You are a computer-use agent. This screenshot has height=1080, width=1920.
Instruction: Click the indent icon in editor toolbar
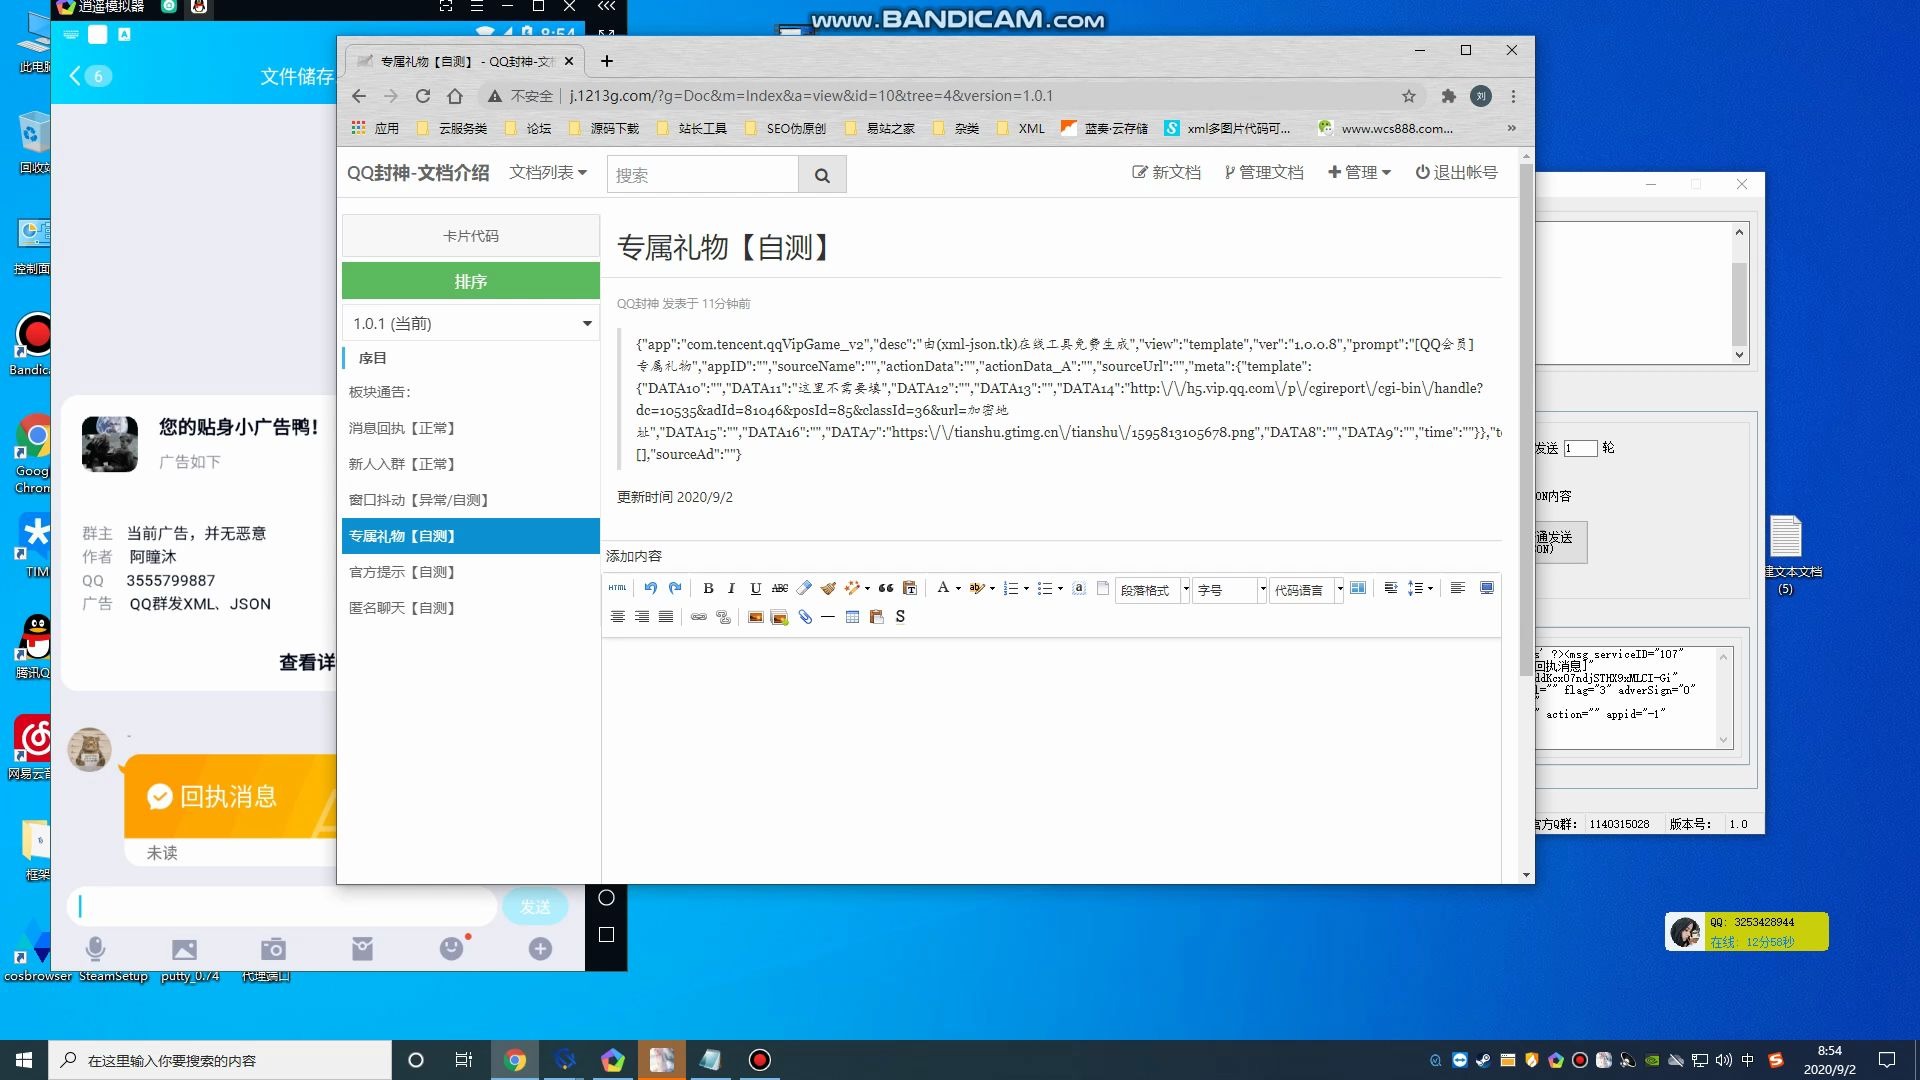[1391, 588]
